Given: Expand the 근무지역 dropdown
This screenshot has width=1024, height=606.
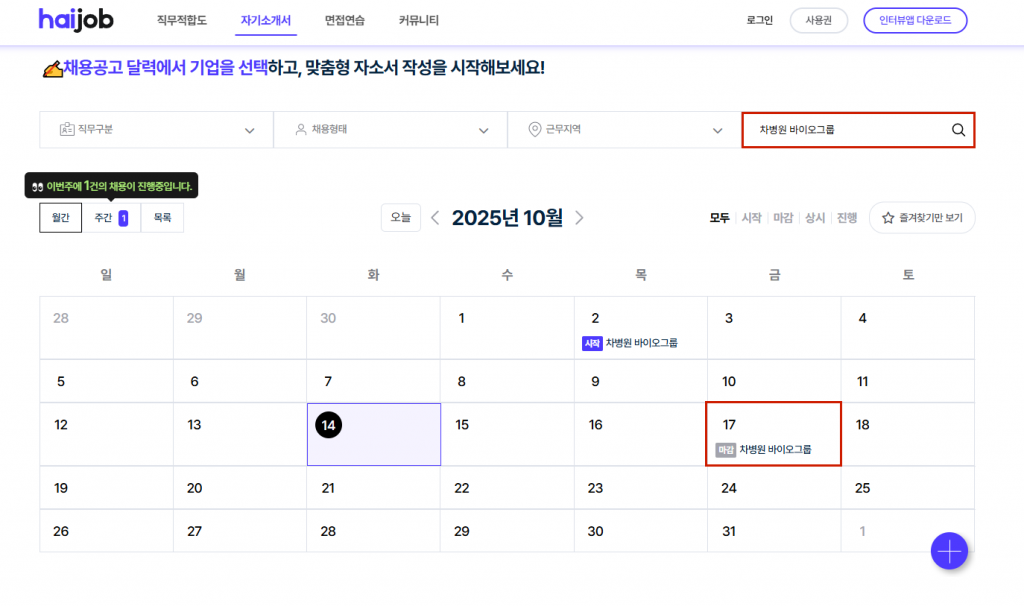Looking at the screenshot, I should coord(624,130).
